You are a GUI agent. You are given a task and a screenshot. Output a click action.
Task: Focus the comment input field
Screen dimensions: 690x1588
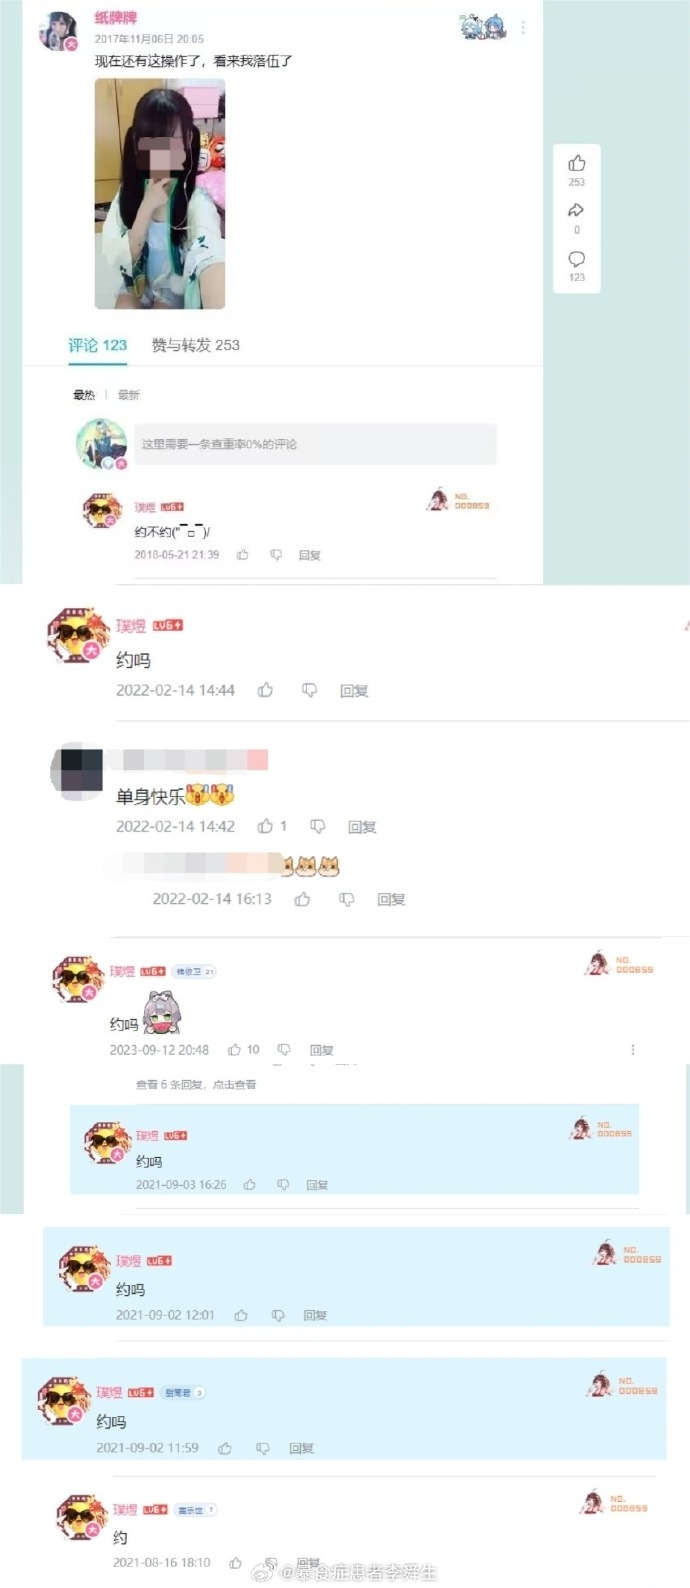(x=316, y=444)
